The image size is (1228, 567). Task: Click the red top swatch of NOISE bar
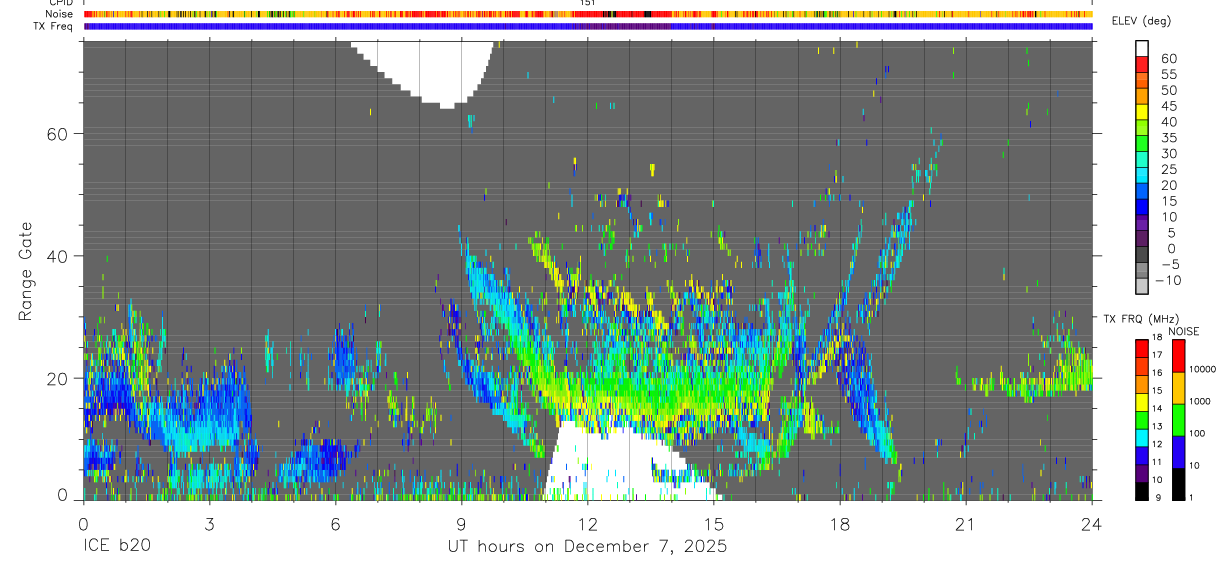click(x=1178, y=356)
